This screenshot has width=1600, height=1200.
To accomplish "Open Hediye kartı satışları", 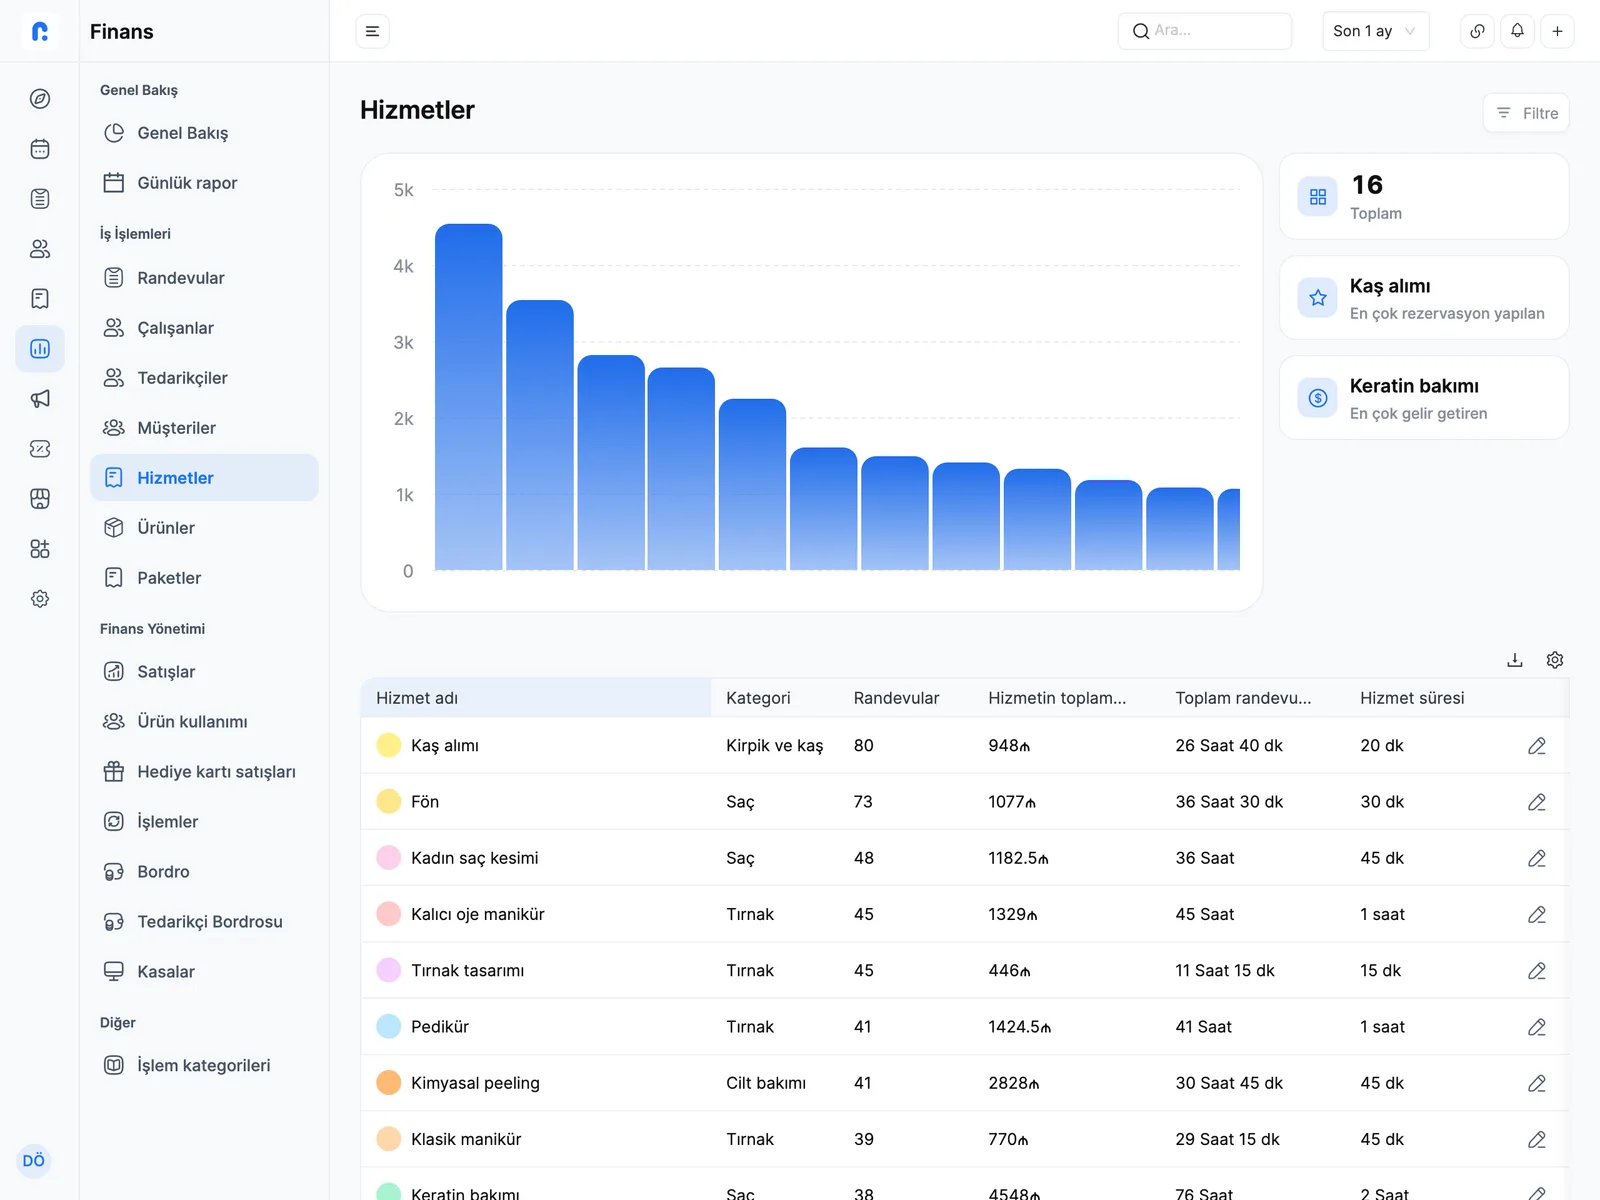I will [204, 772].
